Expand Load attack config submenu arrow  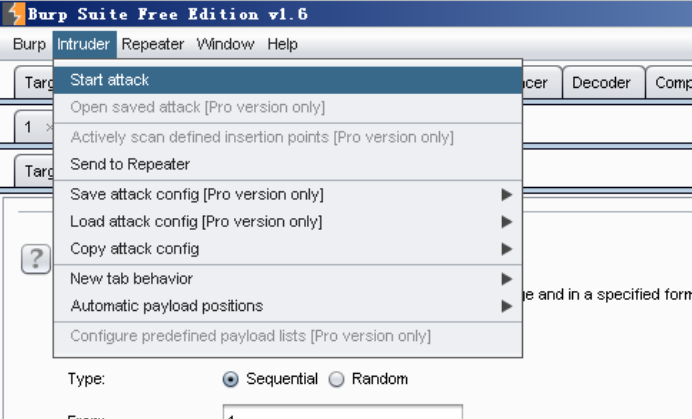tap(507, 222)
